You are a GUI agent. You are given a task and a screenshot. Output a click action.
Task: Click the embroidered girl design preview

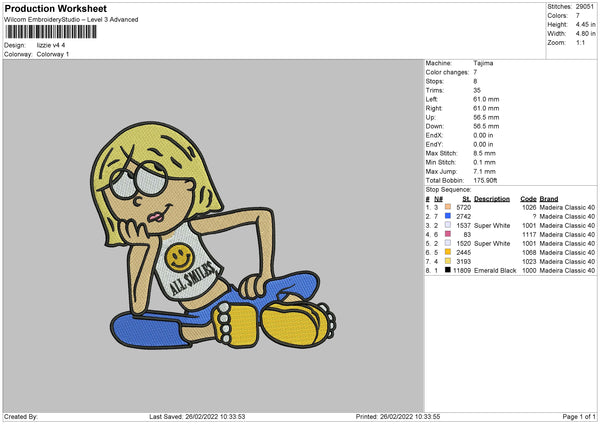(214, 235)
